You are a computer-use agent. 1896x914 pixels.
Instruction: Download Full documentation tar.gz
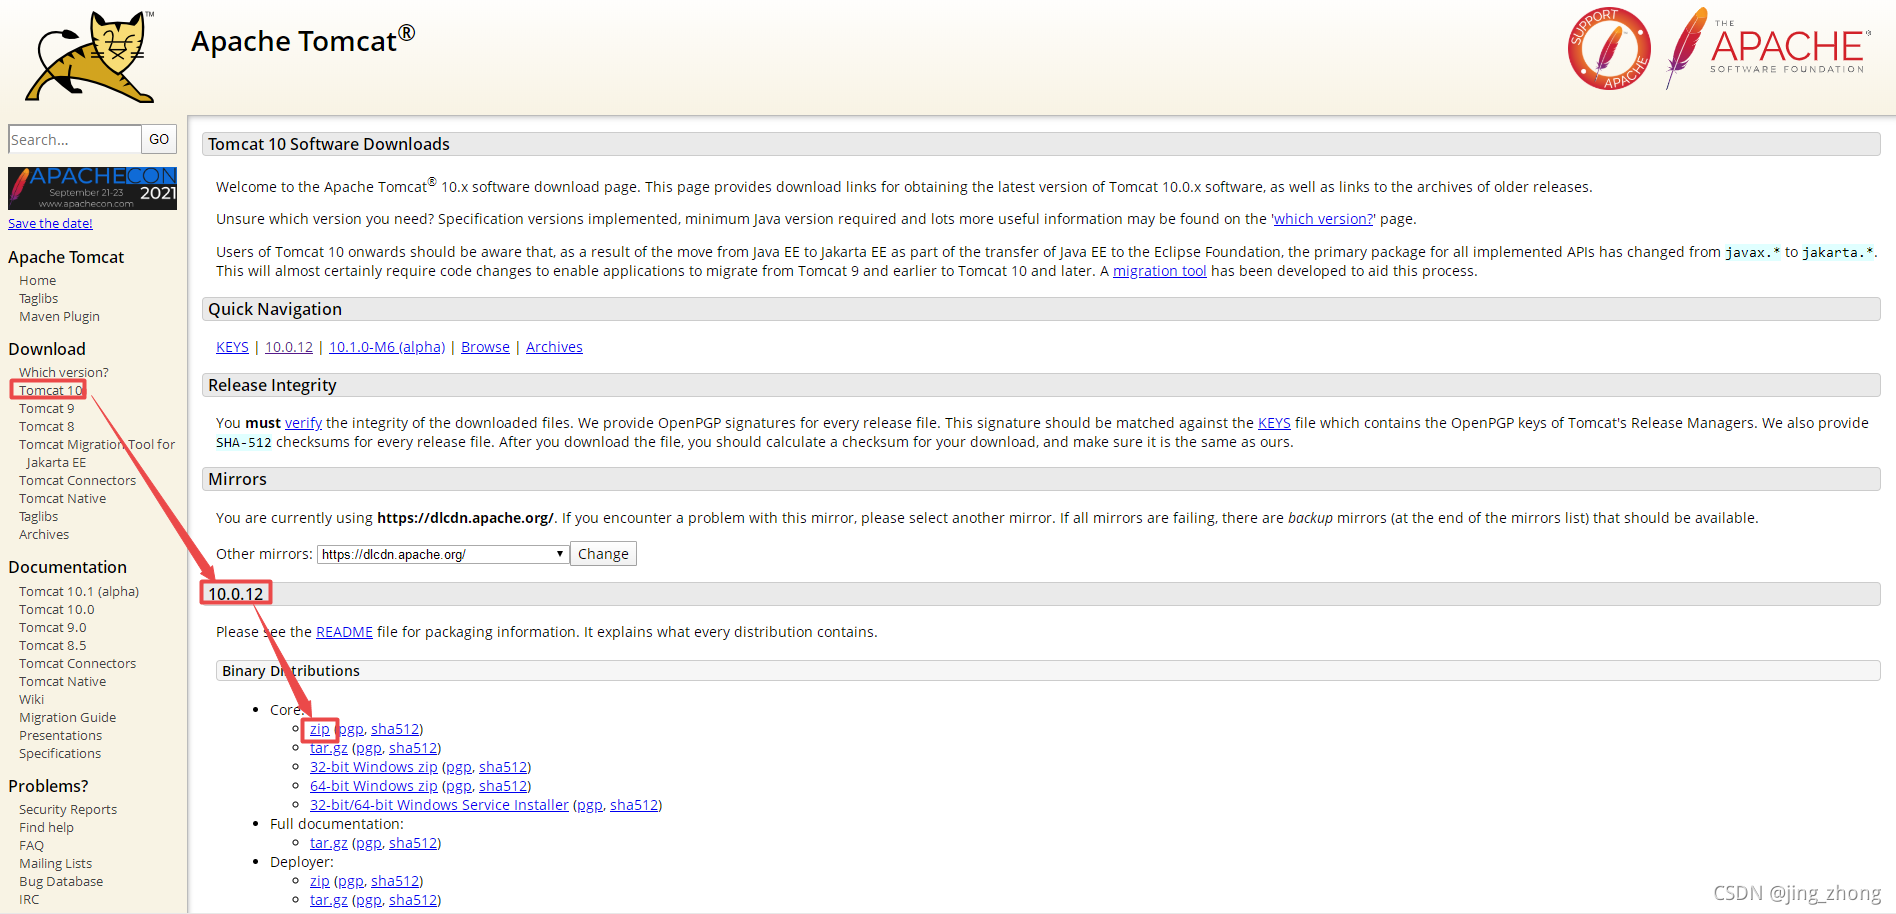click(329, 843)
